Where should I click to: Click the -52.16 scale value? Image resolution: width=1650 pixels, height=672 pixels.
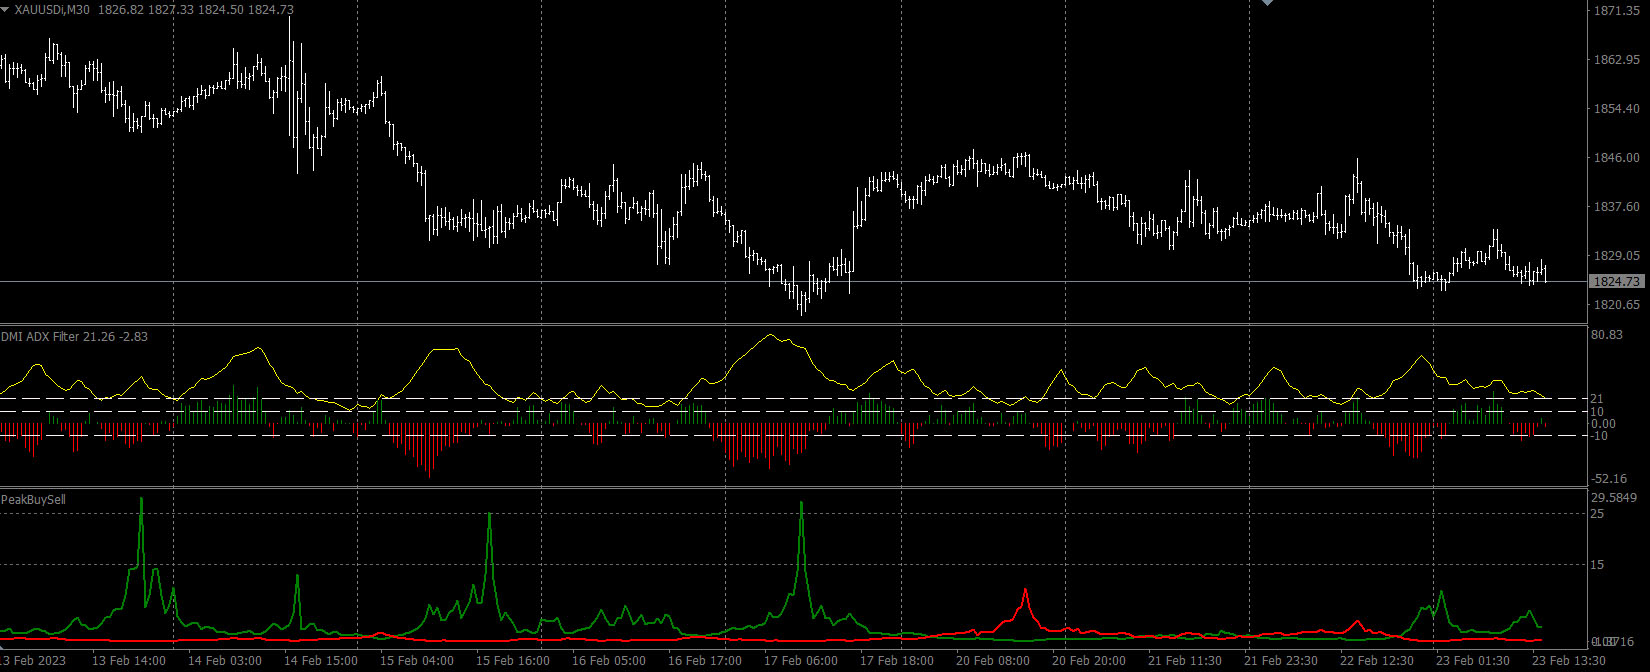coord(1609,479)
